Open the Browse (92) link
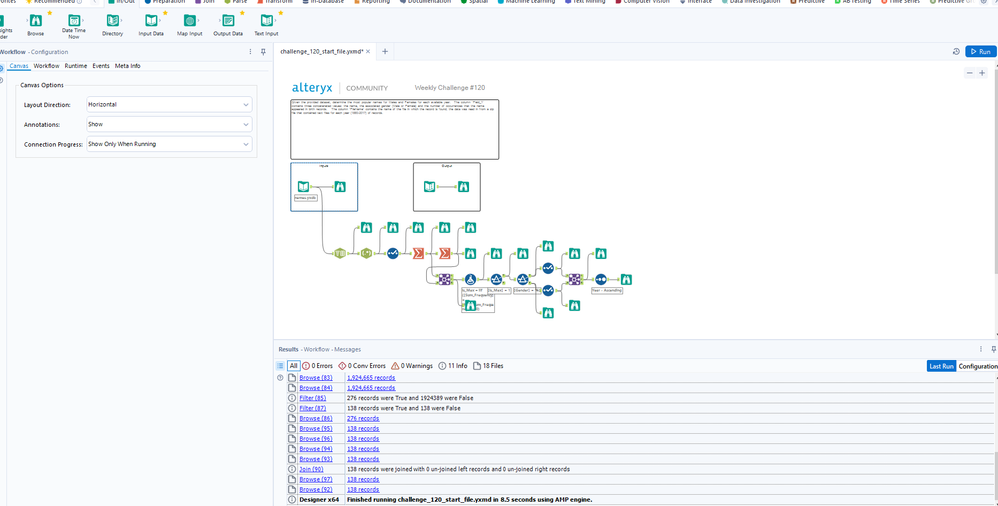The image size is (998, 506). click(316, 489)
